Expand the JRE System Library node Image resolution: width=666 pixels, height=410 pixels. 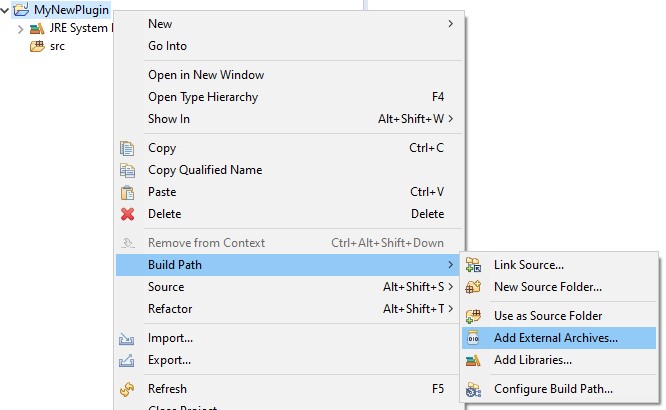pos(20,28)
